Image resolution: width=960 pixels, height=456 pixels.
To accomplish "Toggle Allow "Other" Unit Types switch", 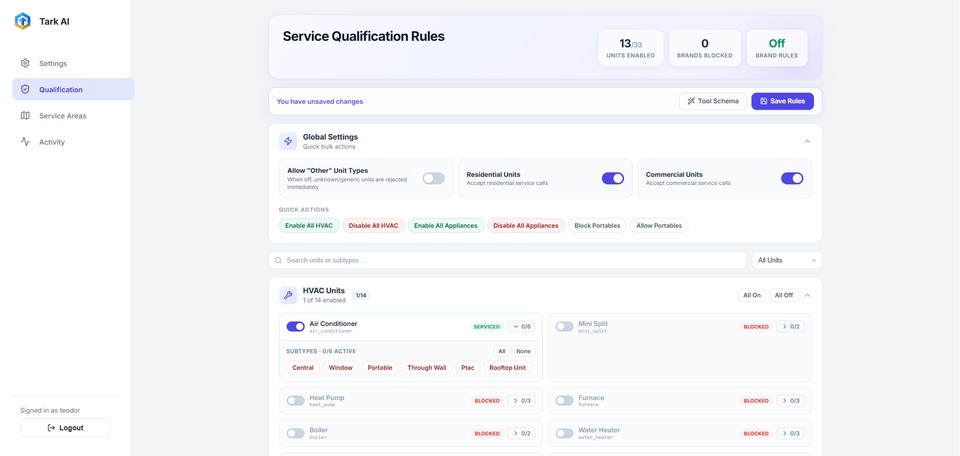I will tap(433, 178).
